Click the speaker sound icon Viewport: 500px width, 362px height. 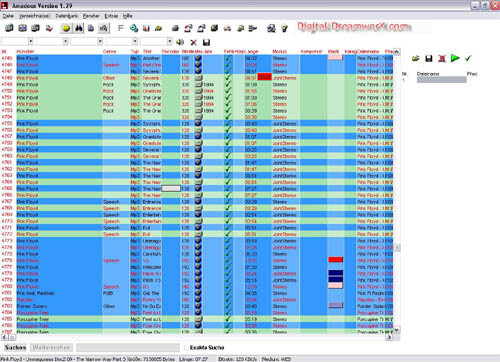coord(180,42)
